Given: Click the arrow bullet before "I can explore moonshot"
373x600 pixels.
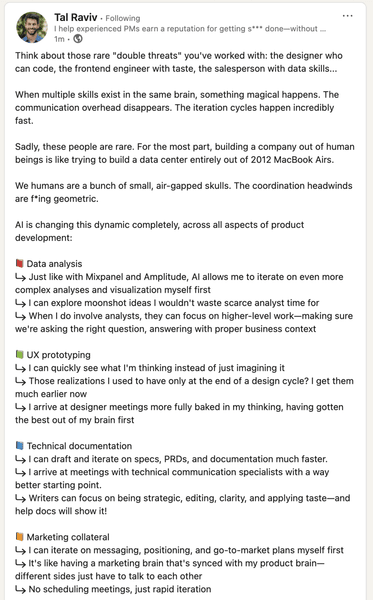Looking at the screenshot, I should point(20,303).
